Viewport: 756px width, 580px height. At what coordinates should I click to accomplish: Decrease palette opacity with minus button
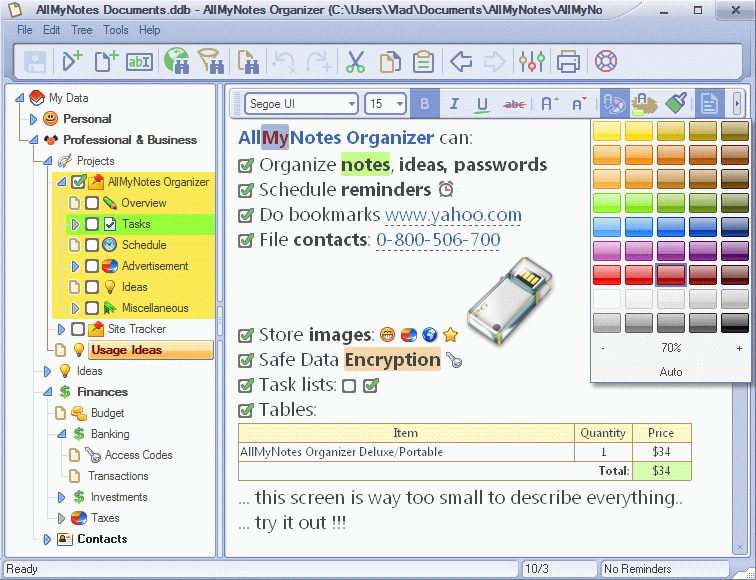tap(603, 348)
